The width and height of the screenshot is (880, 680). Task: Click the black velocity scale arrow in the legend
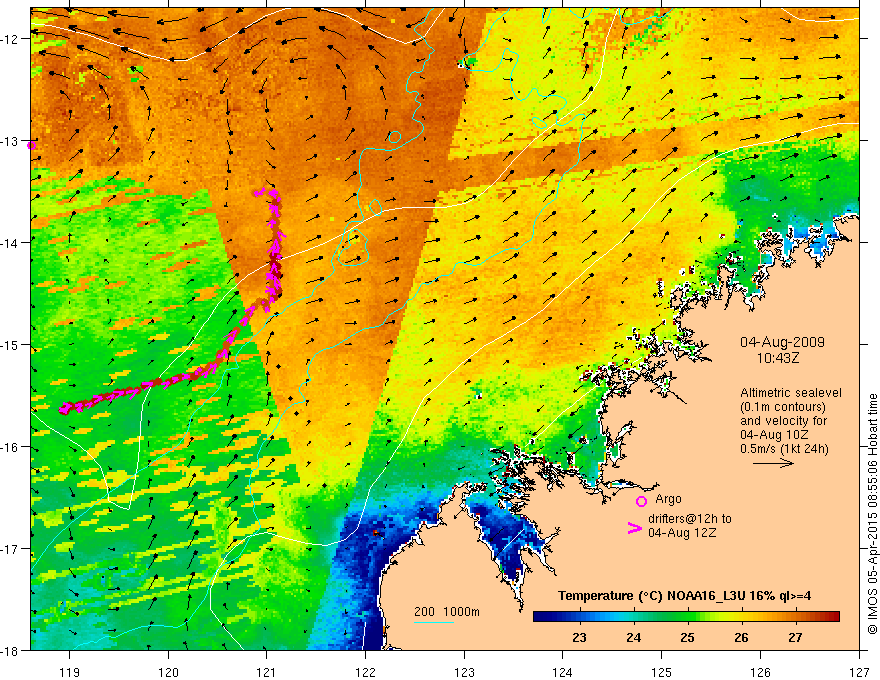click(773, 463)
